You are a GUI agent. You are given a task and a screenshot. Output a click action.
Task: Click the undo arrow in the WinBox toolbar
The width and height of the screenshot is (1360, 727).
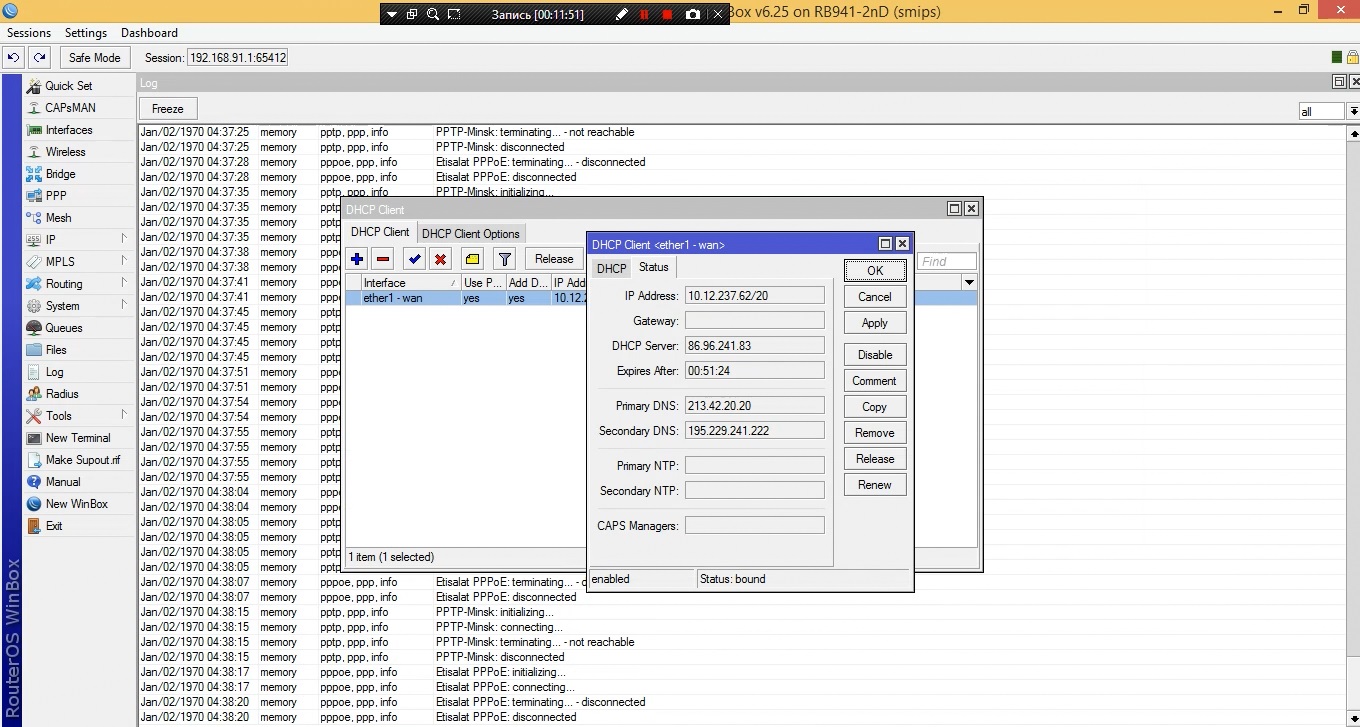[14, 58]
